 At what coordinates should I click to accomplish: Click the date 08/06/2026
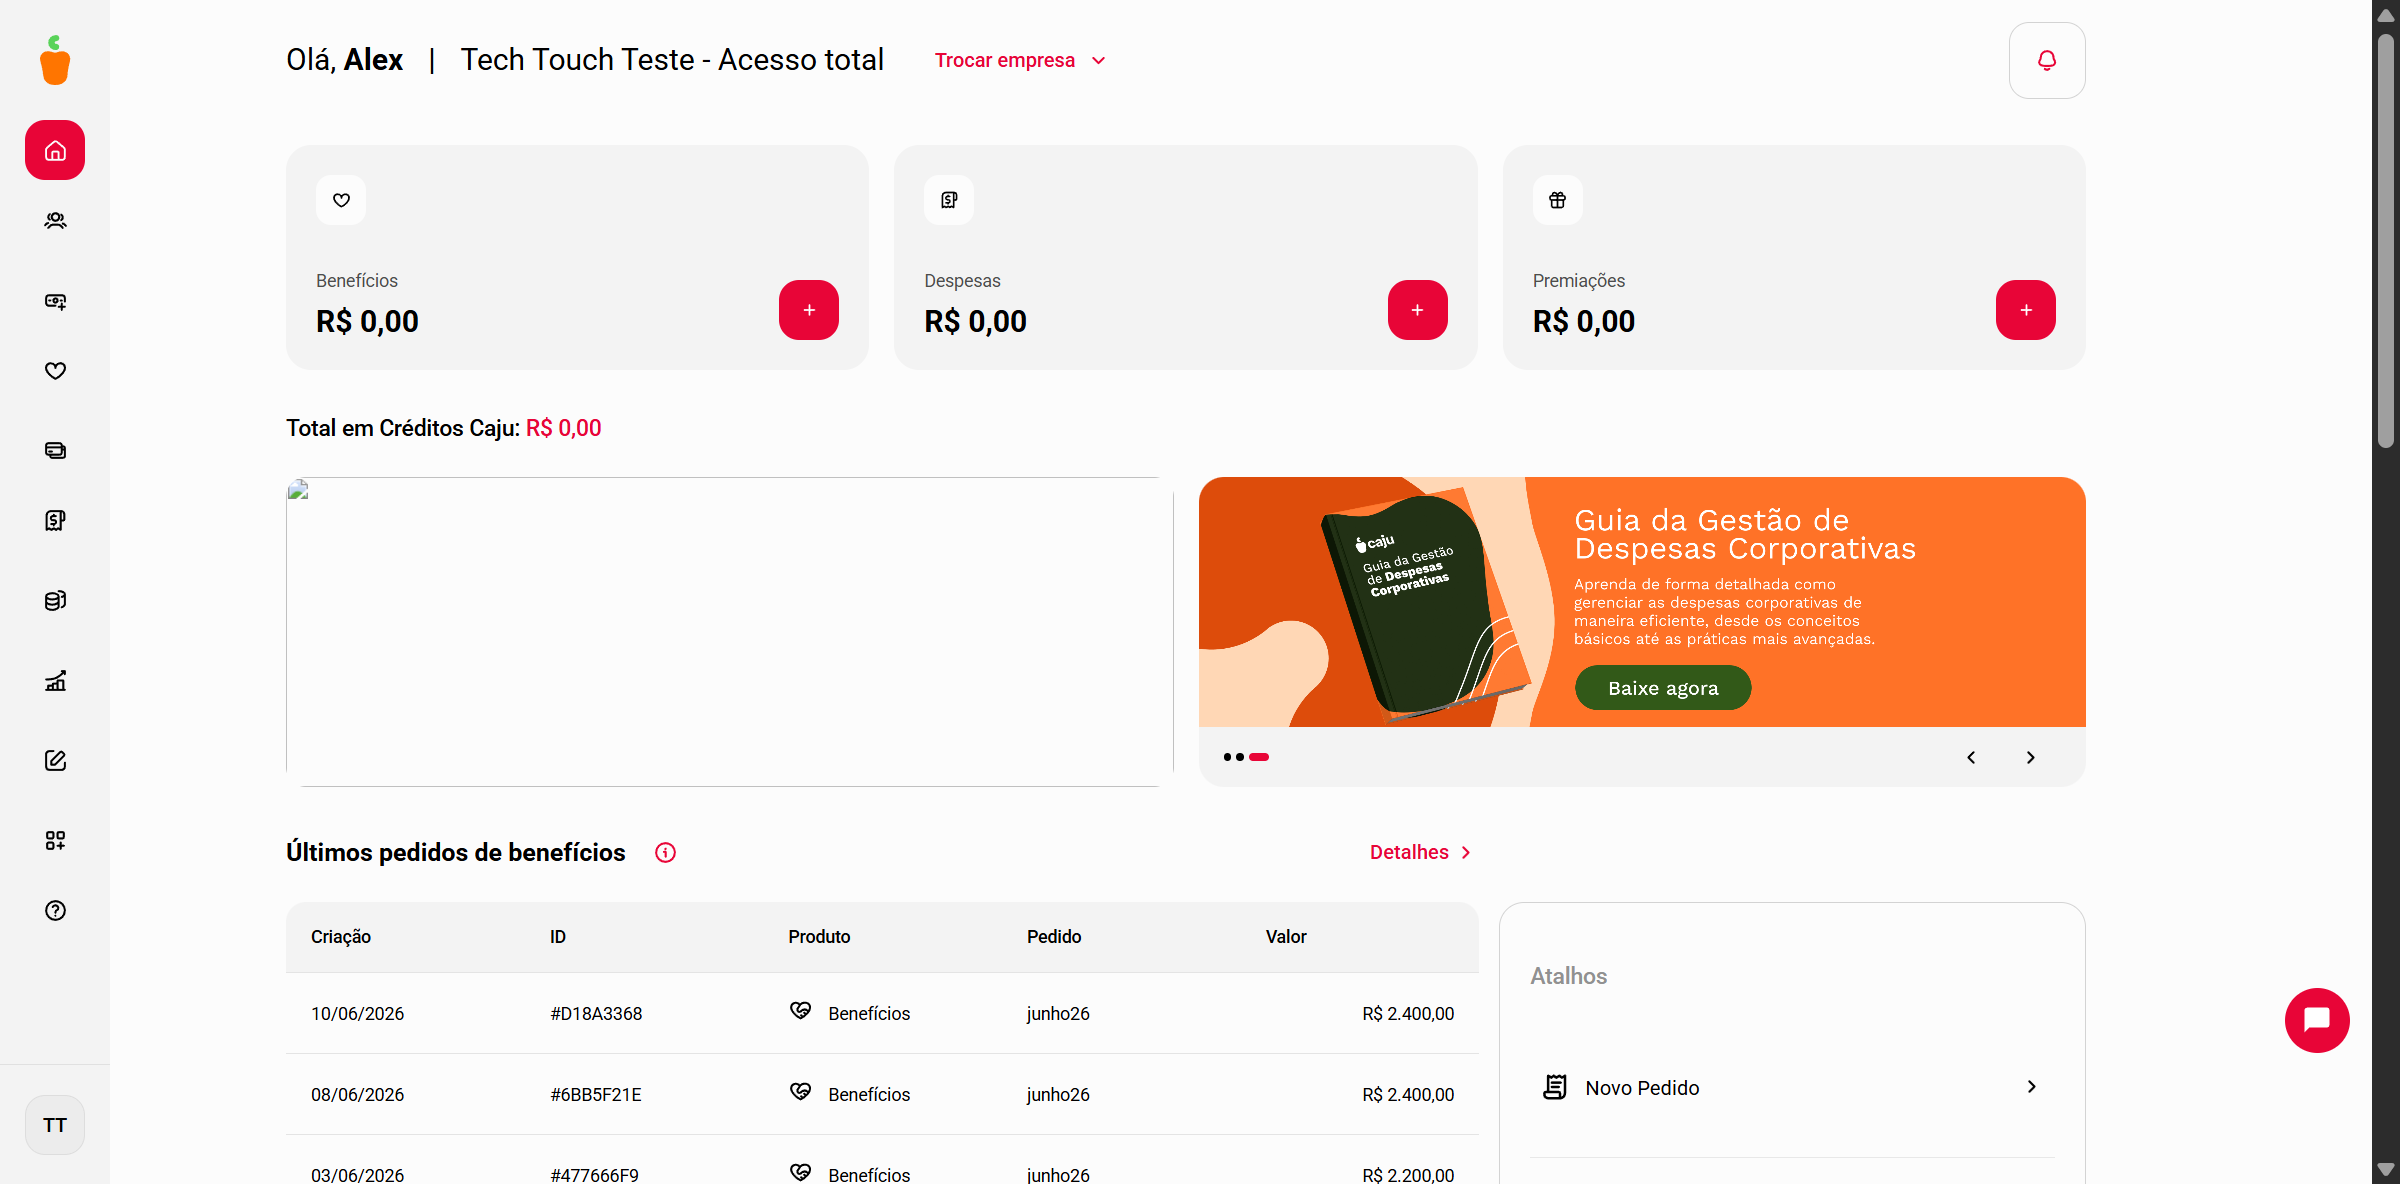pos(357,1095)
